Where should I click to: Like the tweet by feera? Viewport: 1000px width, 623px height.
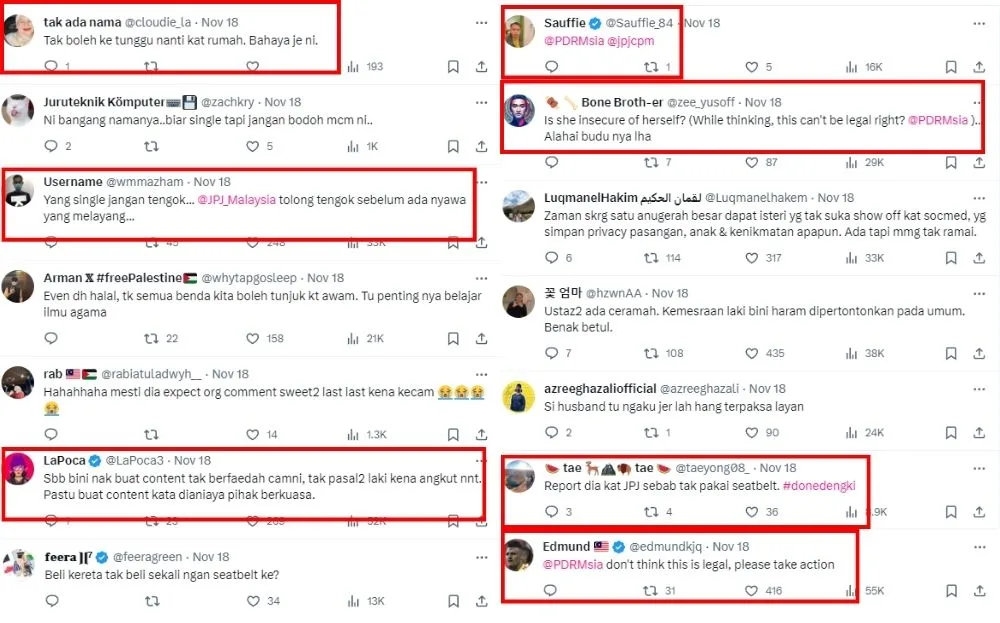click(x=253, y=601)
